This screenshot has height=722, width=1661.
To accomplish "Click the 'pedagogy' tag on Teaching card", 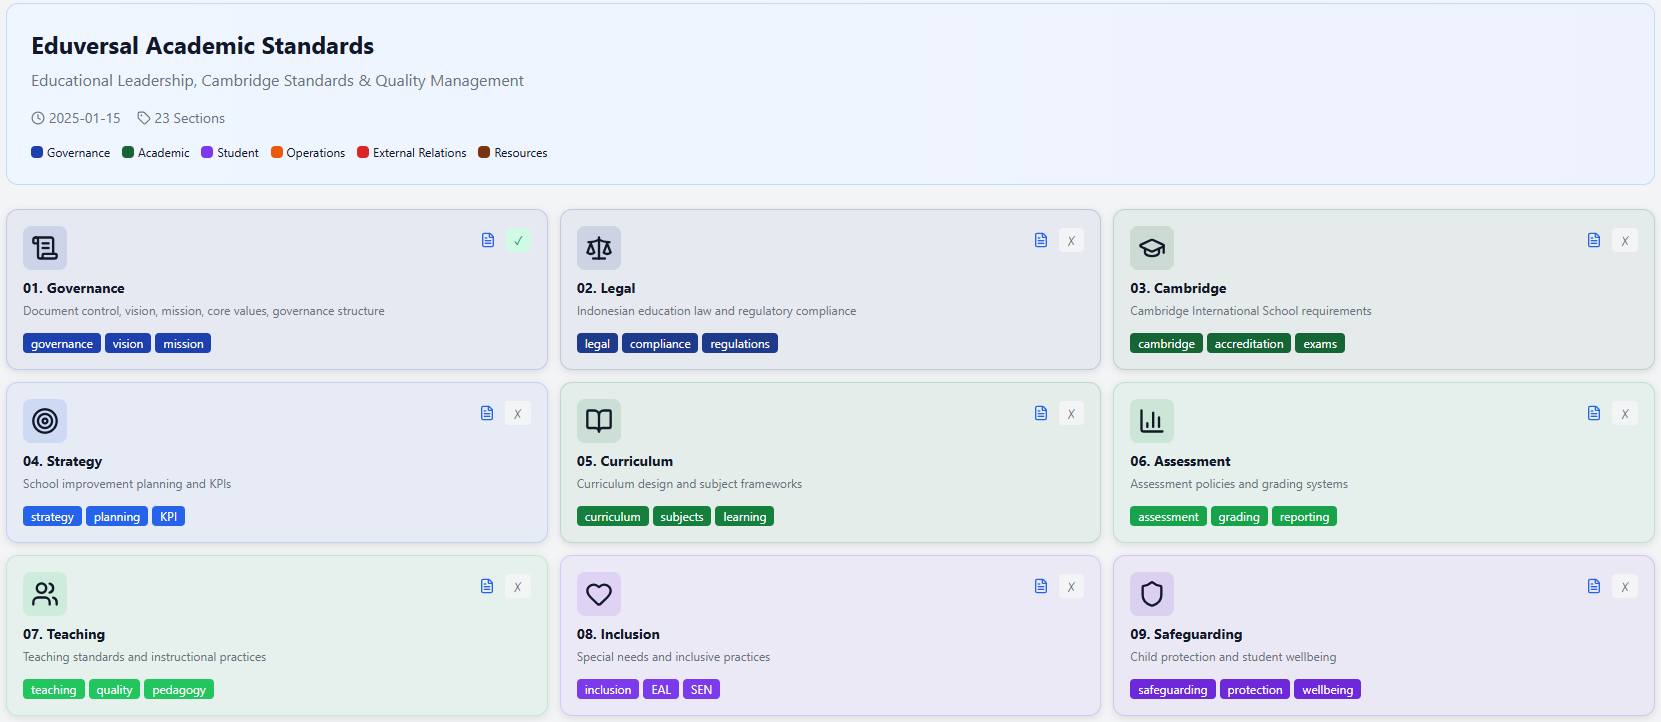I will pyautogui.click(x=179, y=690).
